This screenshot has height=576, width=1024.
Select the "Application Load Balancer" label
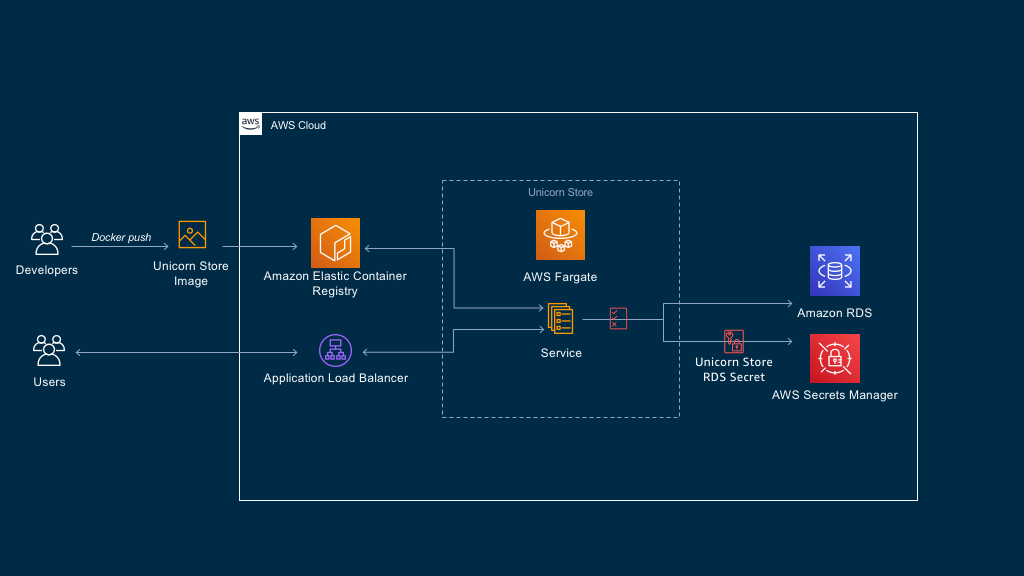tap(336, 378)
